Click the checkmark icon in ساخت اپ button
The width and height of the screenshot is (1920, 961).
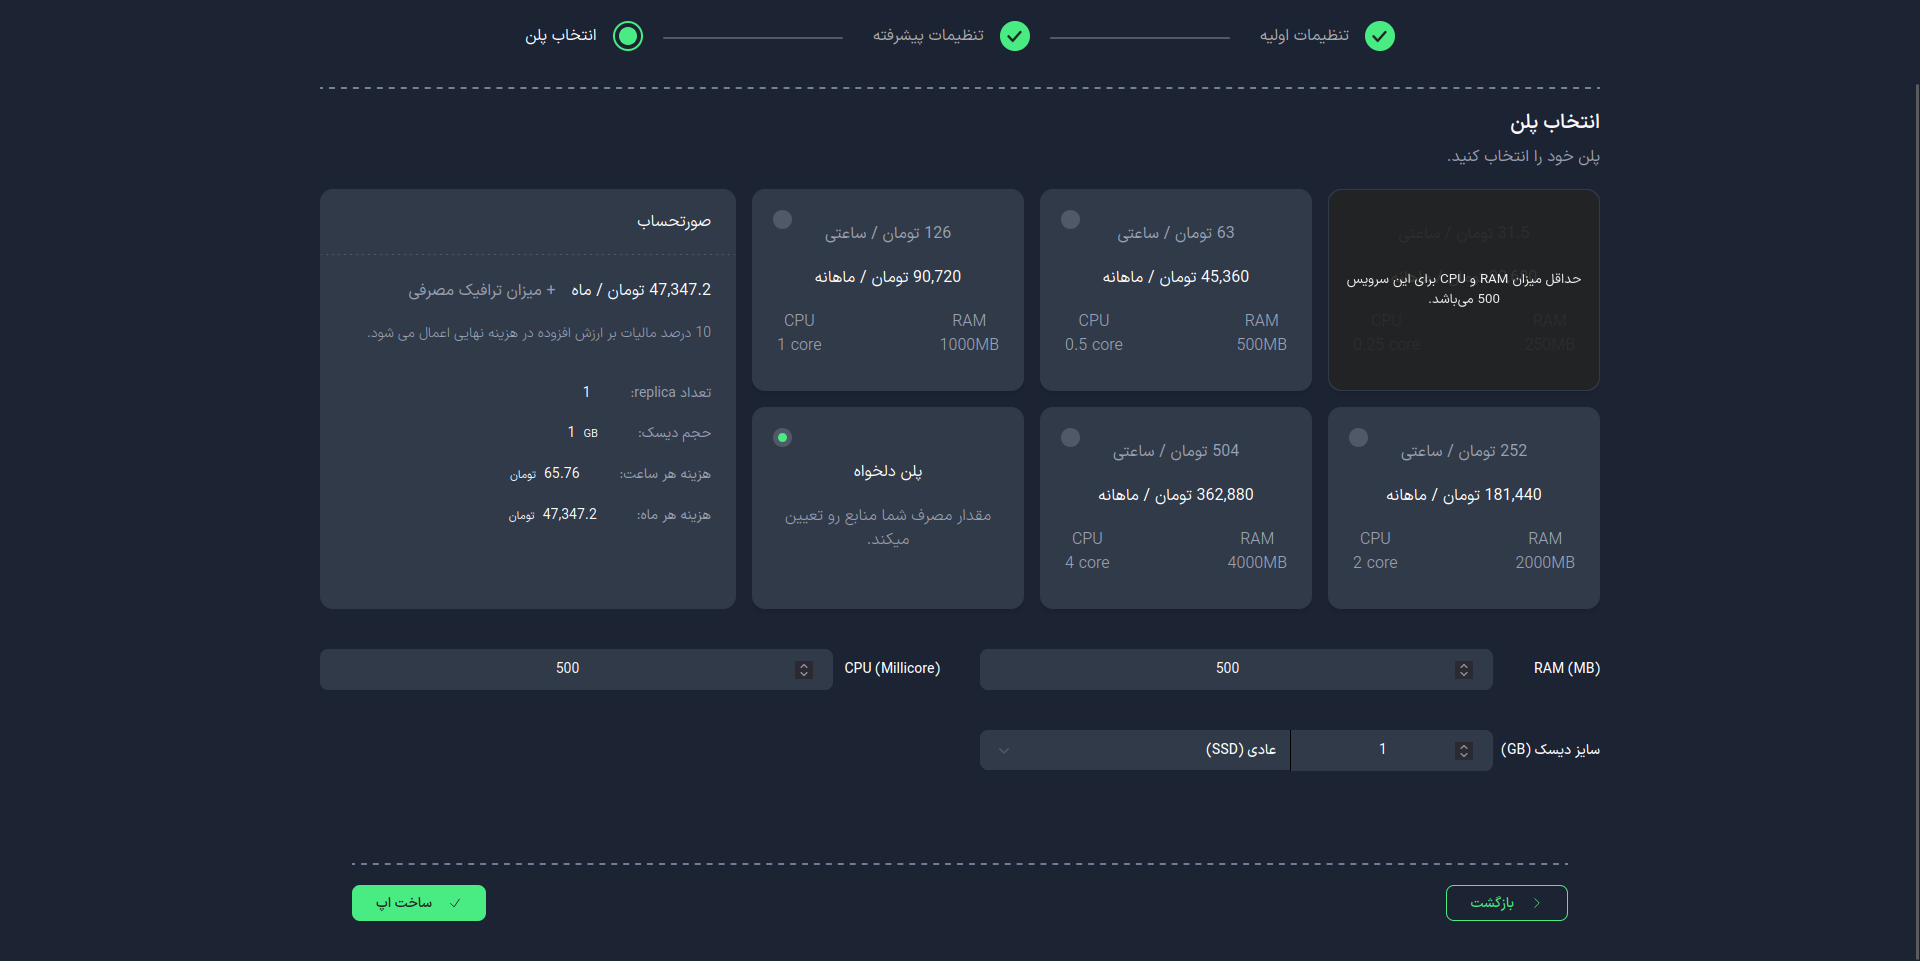pyautogui.click(x=455, y=903)
